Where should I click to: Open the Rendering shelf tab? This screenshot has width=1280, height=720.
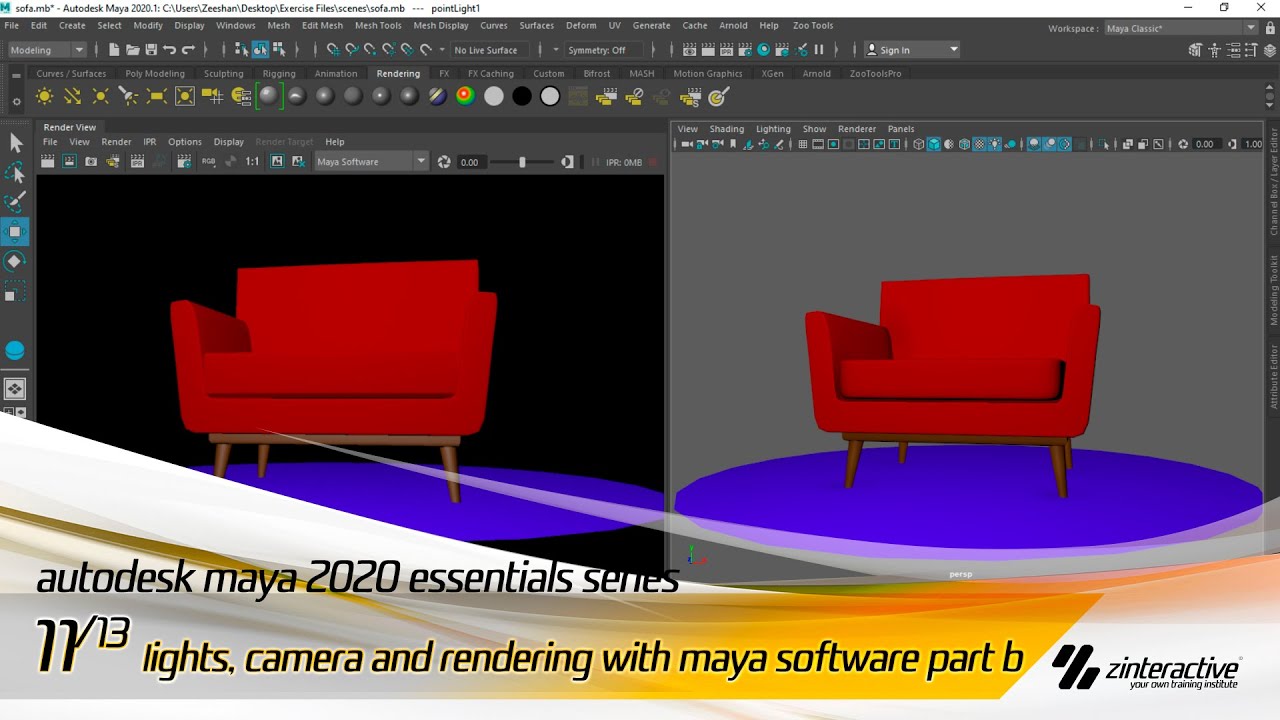(x=398, y=73)
